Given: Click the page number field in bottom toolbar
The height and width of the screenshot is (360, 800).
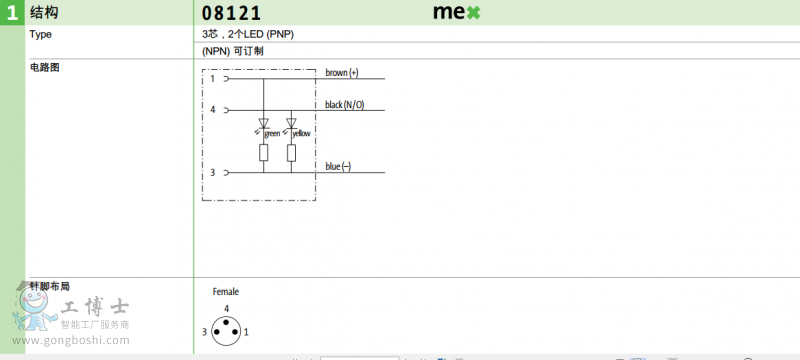Looking at the screenshot, I should (359, 358).
